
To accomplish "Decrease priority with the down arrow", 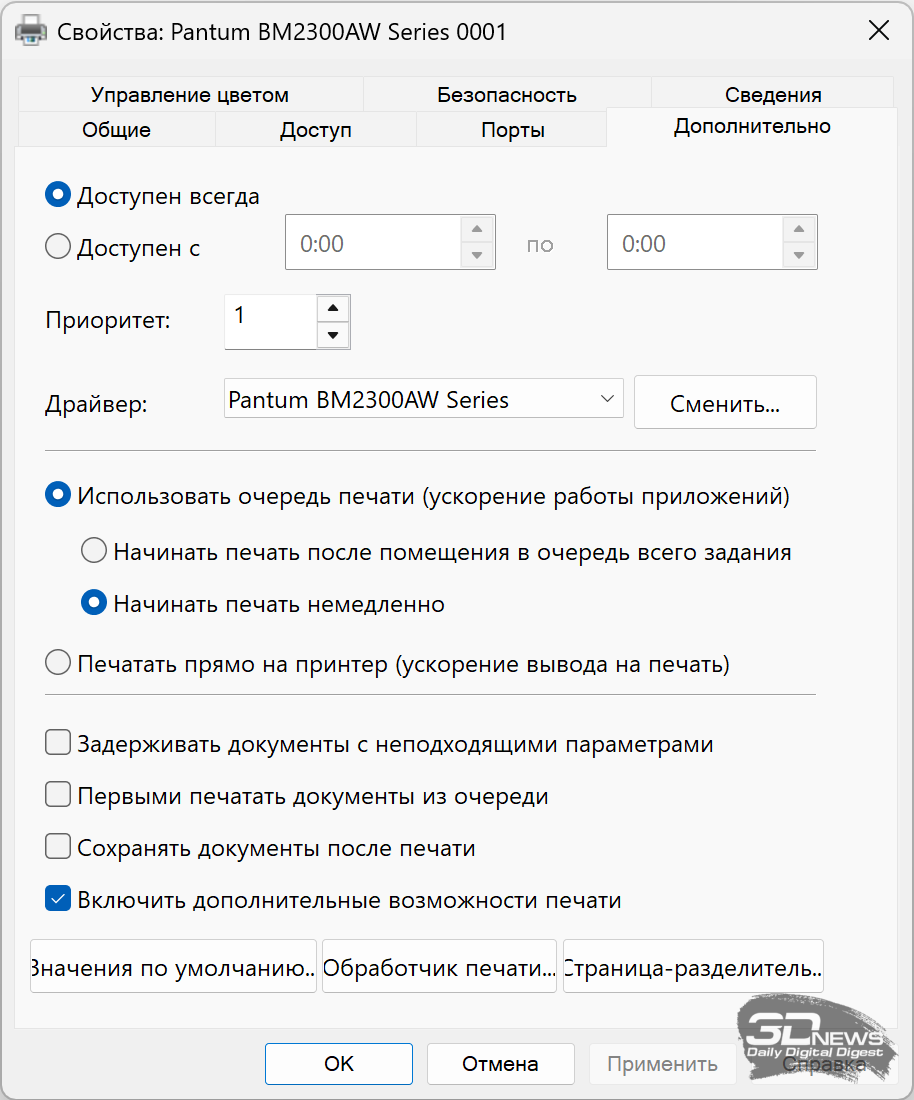I will [333, 335].
